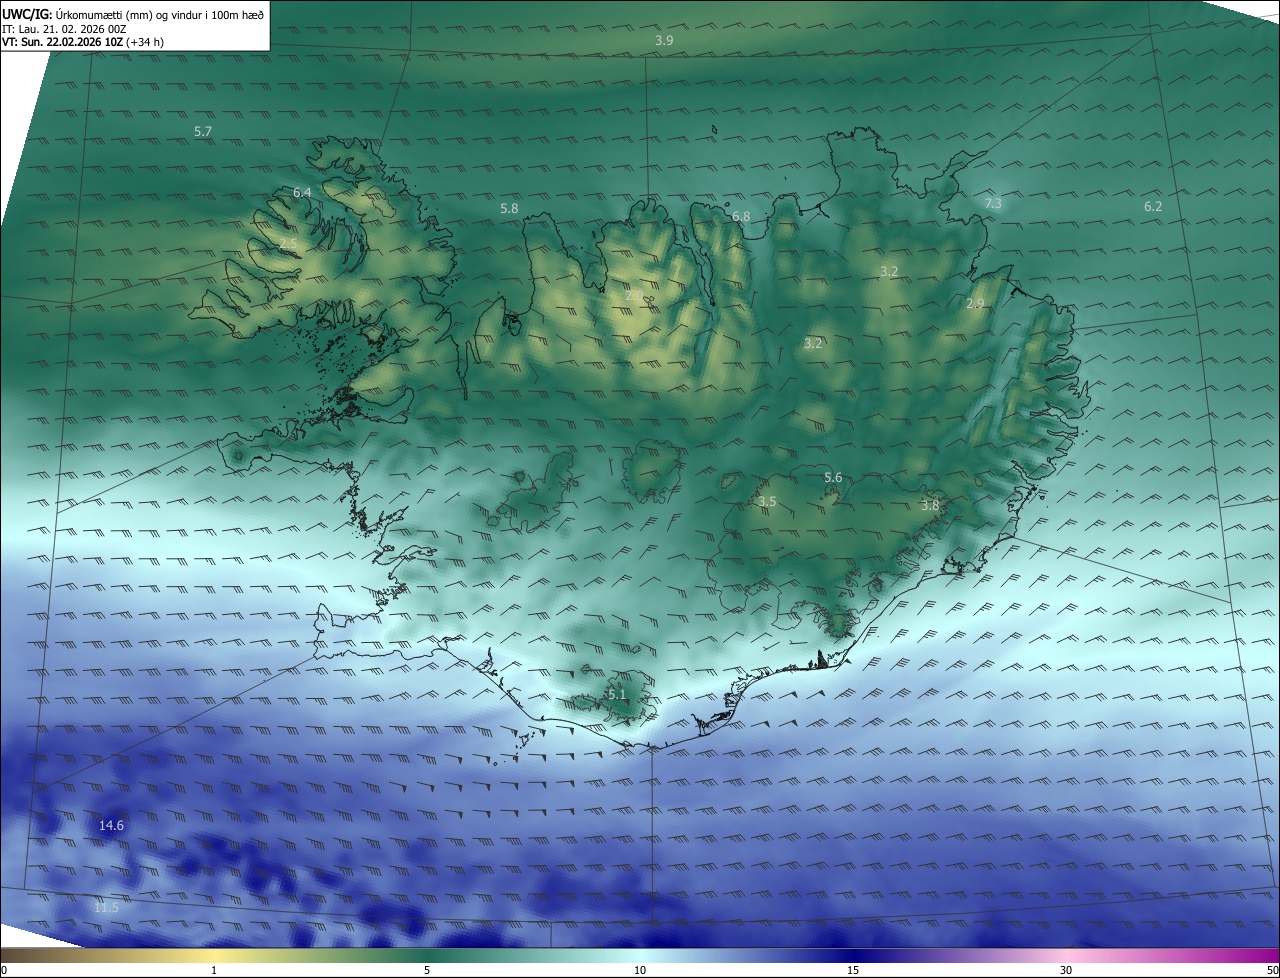This screenshot has width=1280, height=978.
Task: Click the 1 tick on color scale
Action: [214, 971]
